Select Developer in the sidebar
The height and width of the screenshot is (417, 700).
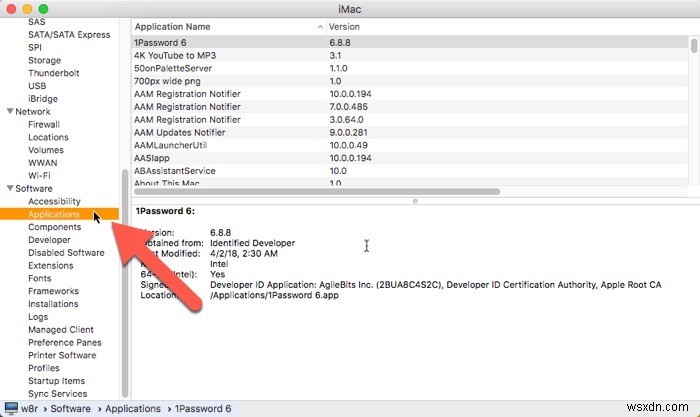click(x=49, y=240)
